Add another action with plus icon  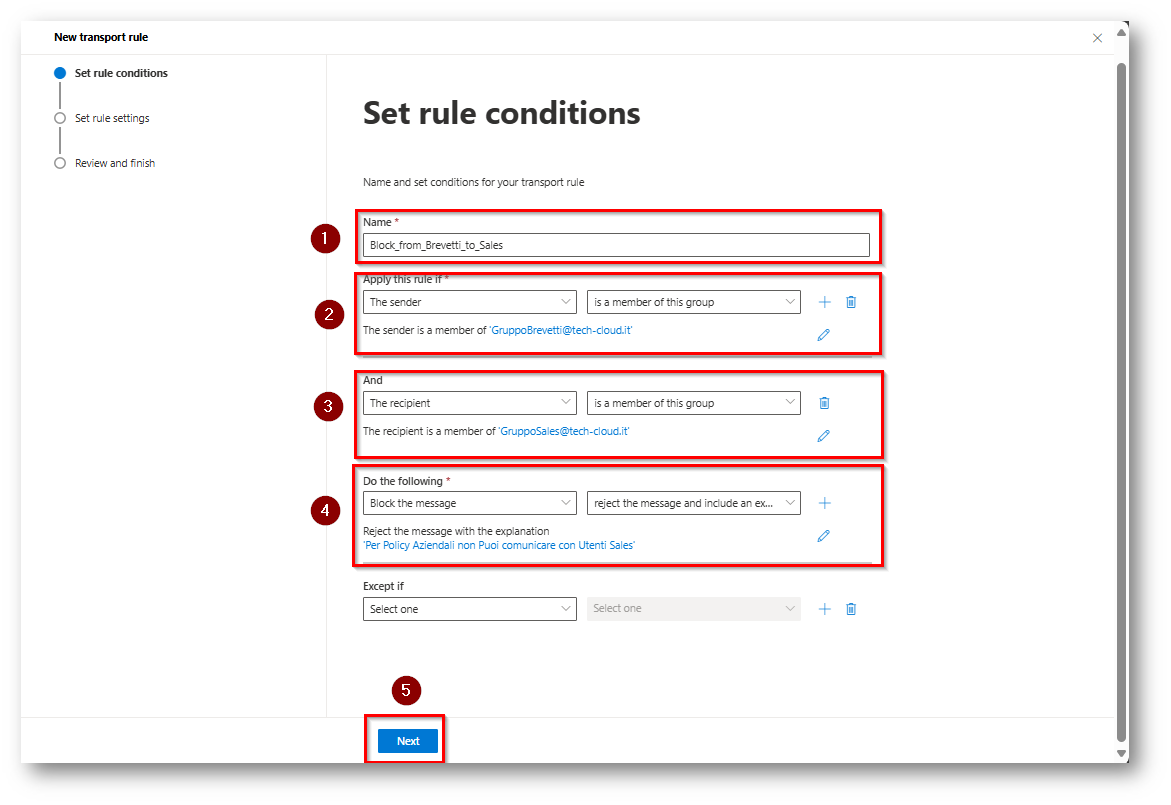(x=824, y=503)
